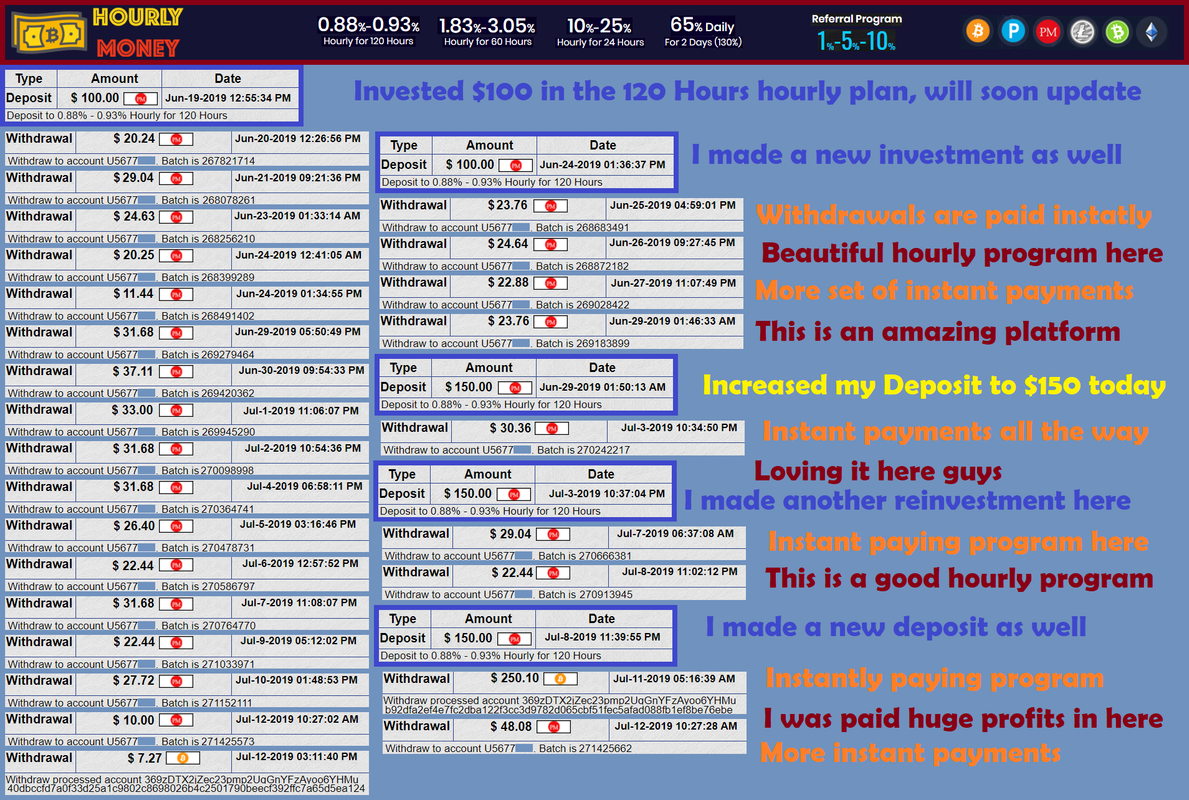Click the date 'Jul-11-2019 05:16:39 AM'
This screenshot has height=800, width=1189.
coord(674,679)
